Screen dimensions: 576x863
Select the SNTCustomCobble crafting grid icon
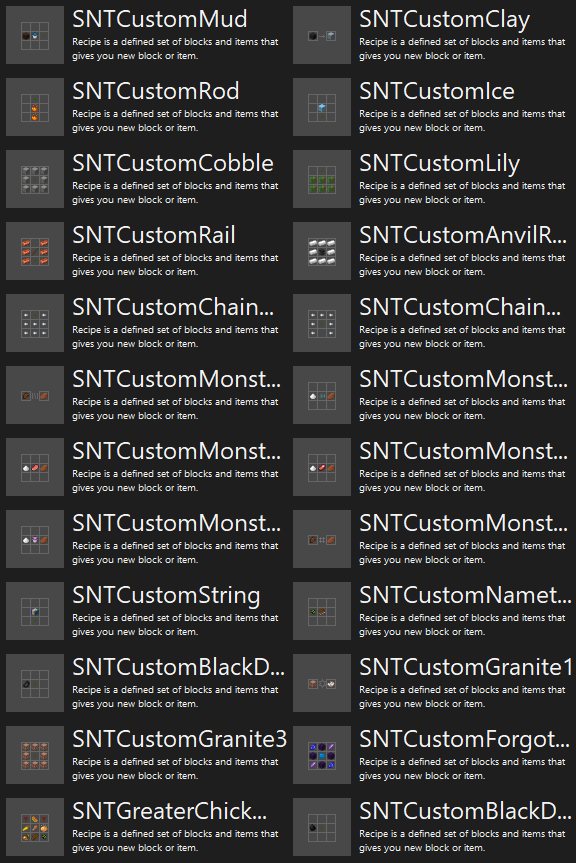click(x=35, y=179)
